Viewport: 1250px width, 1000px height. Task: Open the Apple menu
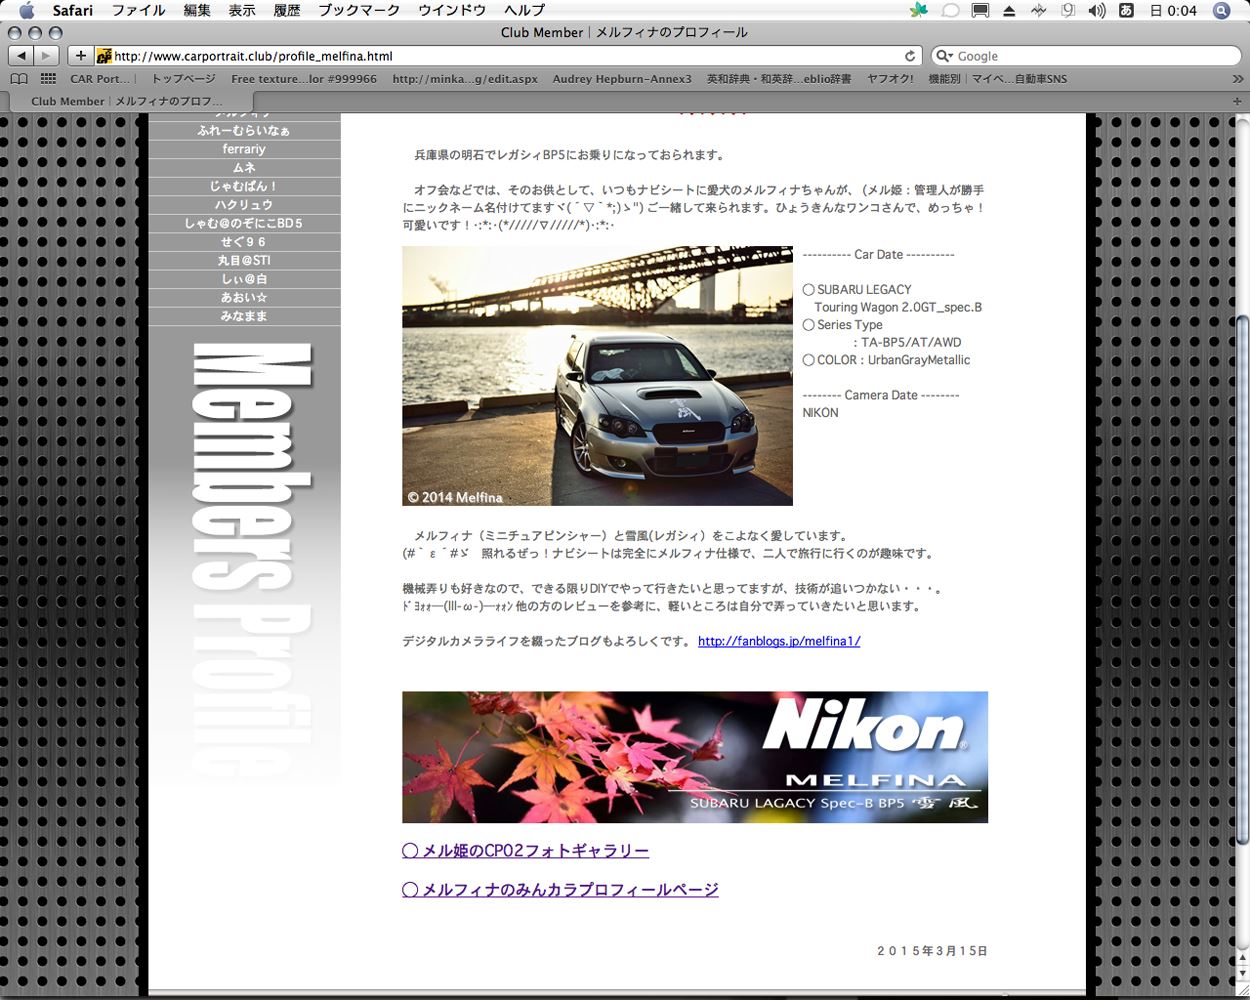[27, 10]
